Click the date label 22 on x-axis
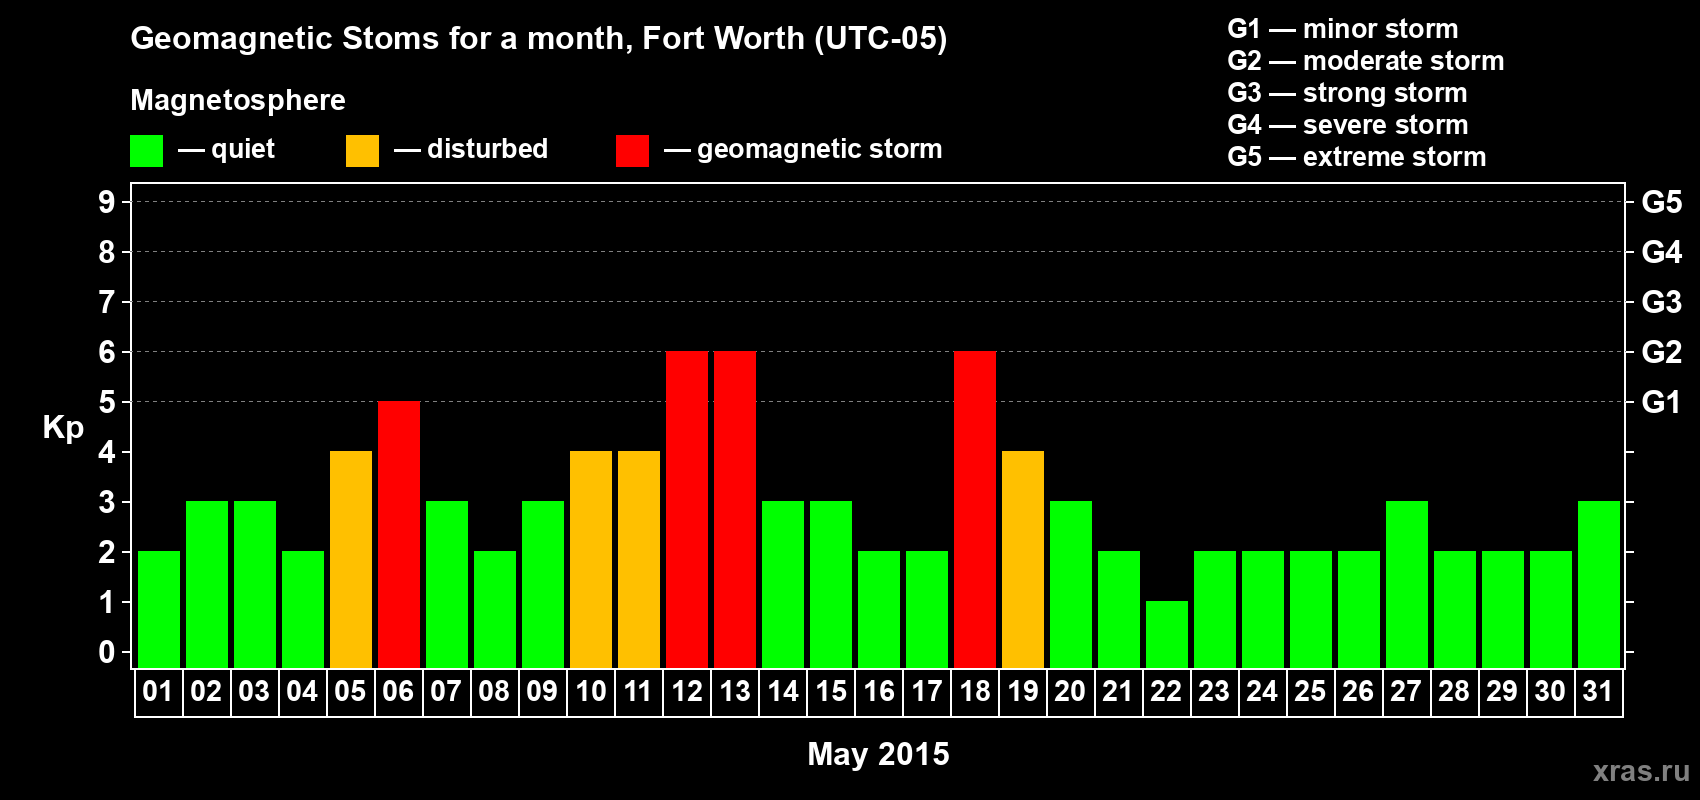 (x=1166, y=692)
